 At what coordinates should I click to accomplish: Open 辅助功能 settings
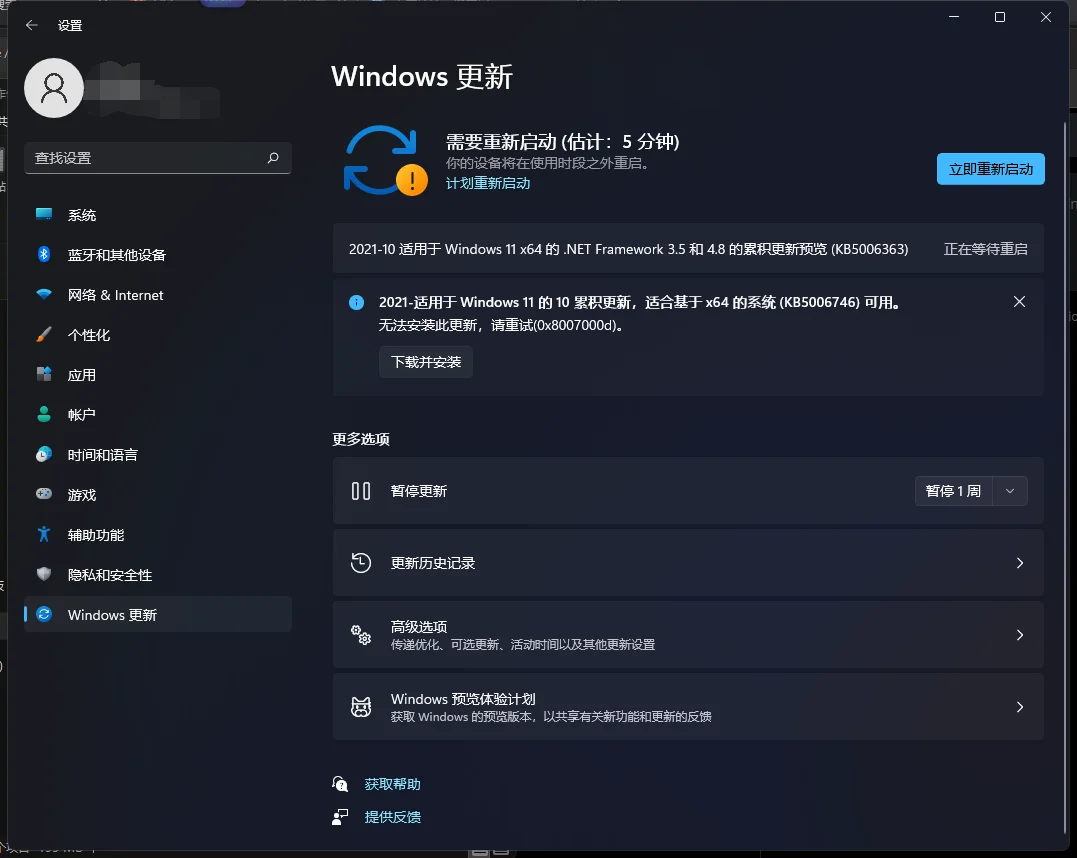tap(158, 534)
